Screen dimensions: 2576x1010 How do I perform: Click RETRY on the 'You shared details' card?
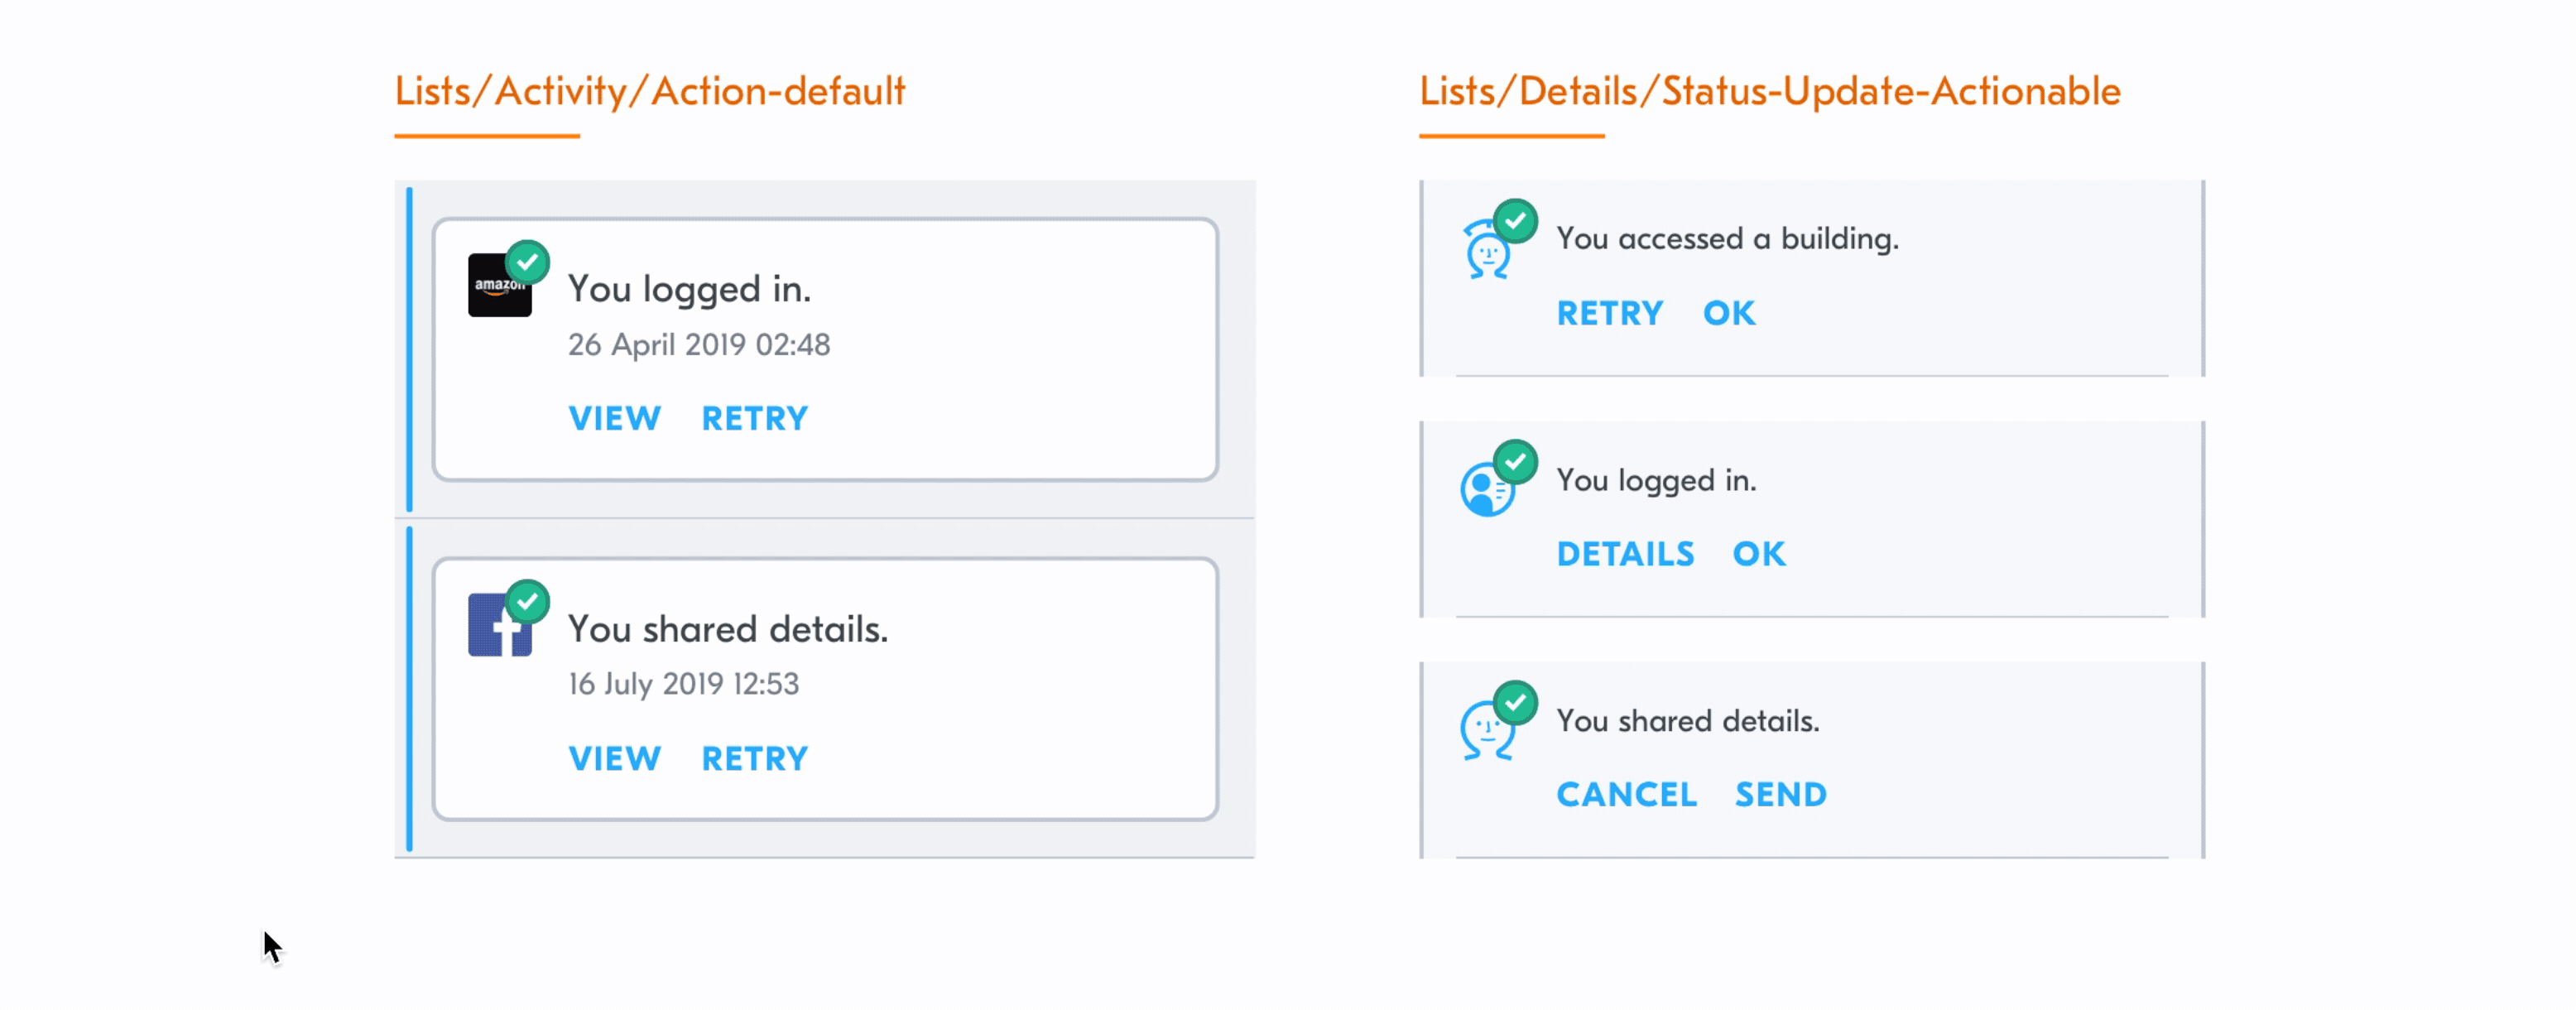(754, 758)
